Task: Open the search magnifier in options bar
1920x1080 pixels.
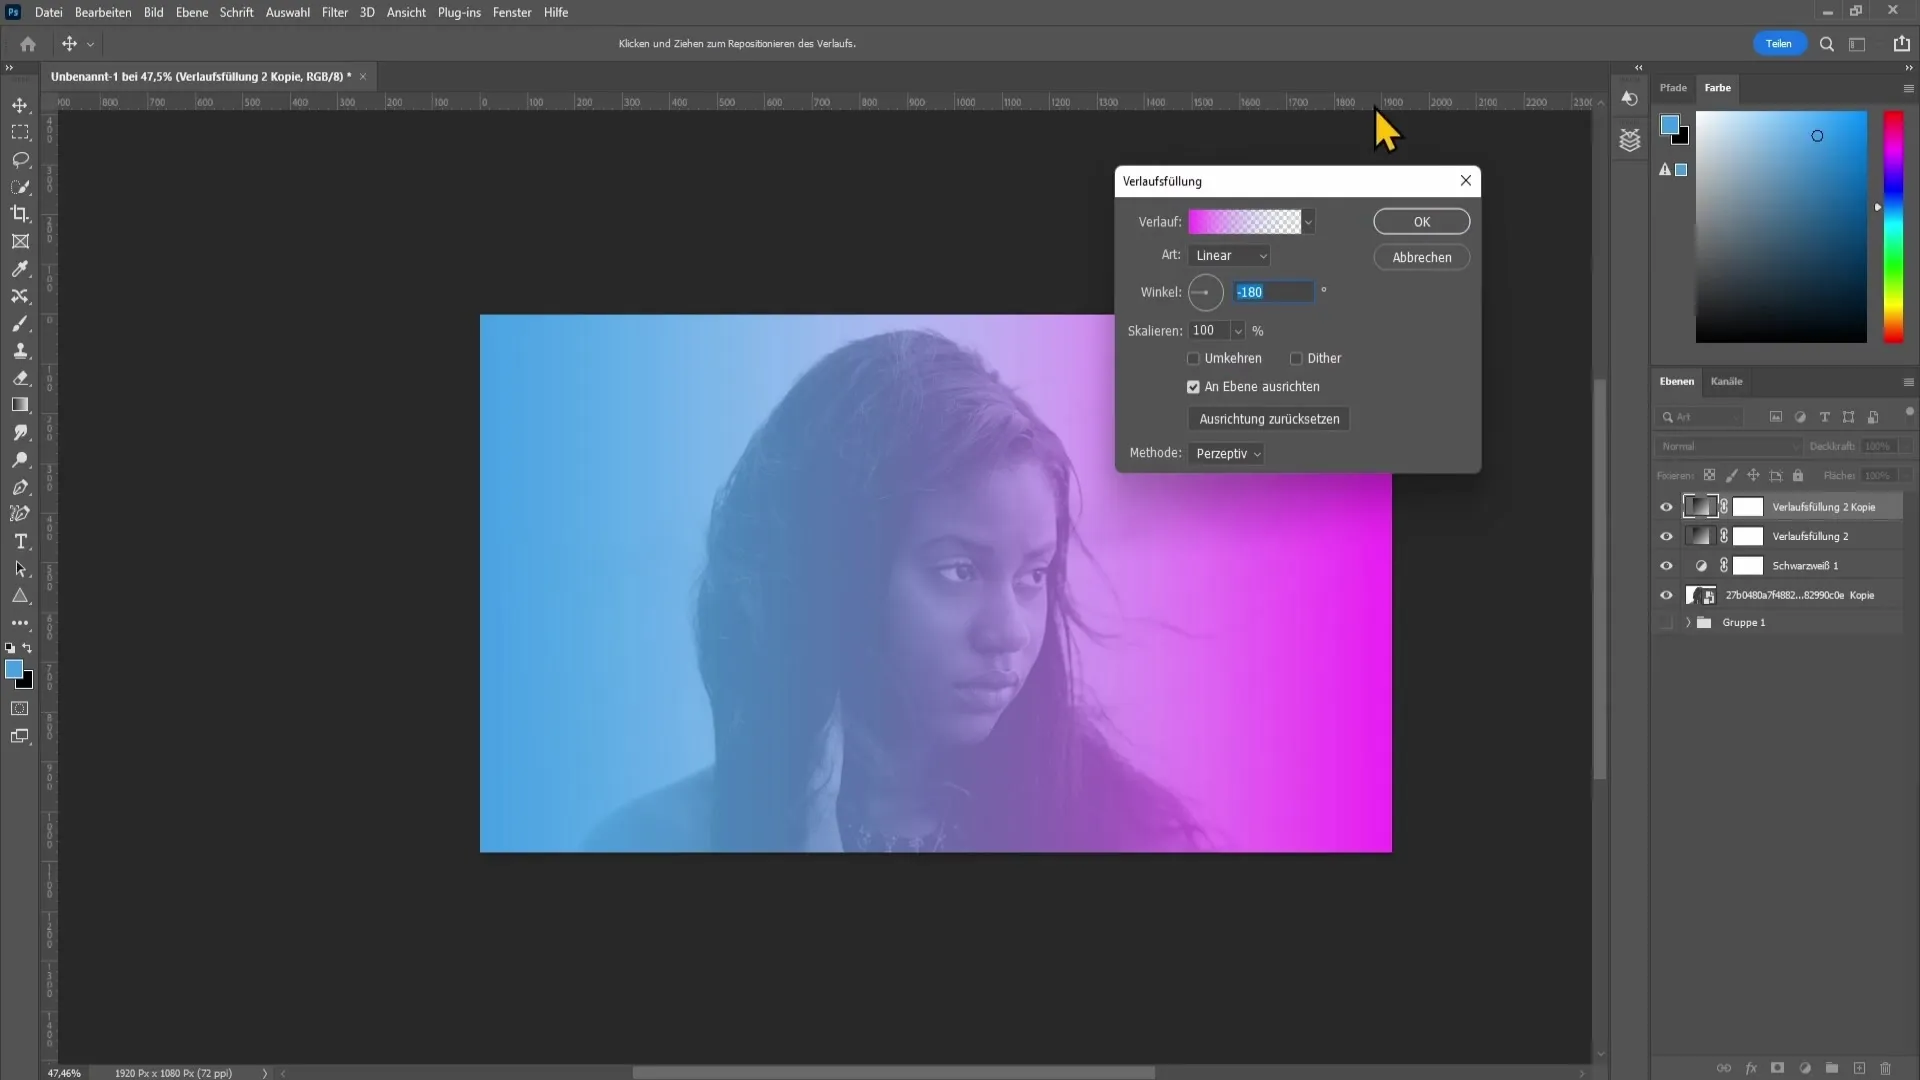Action: click(1827, 44)
